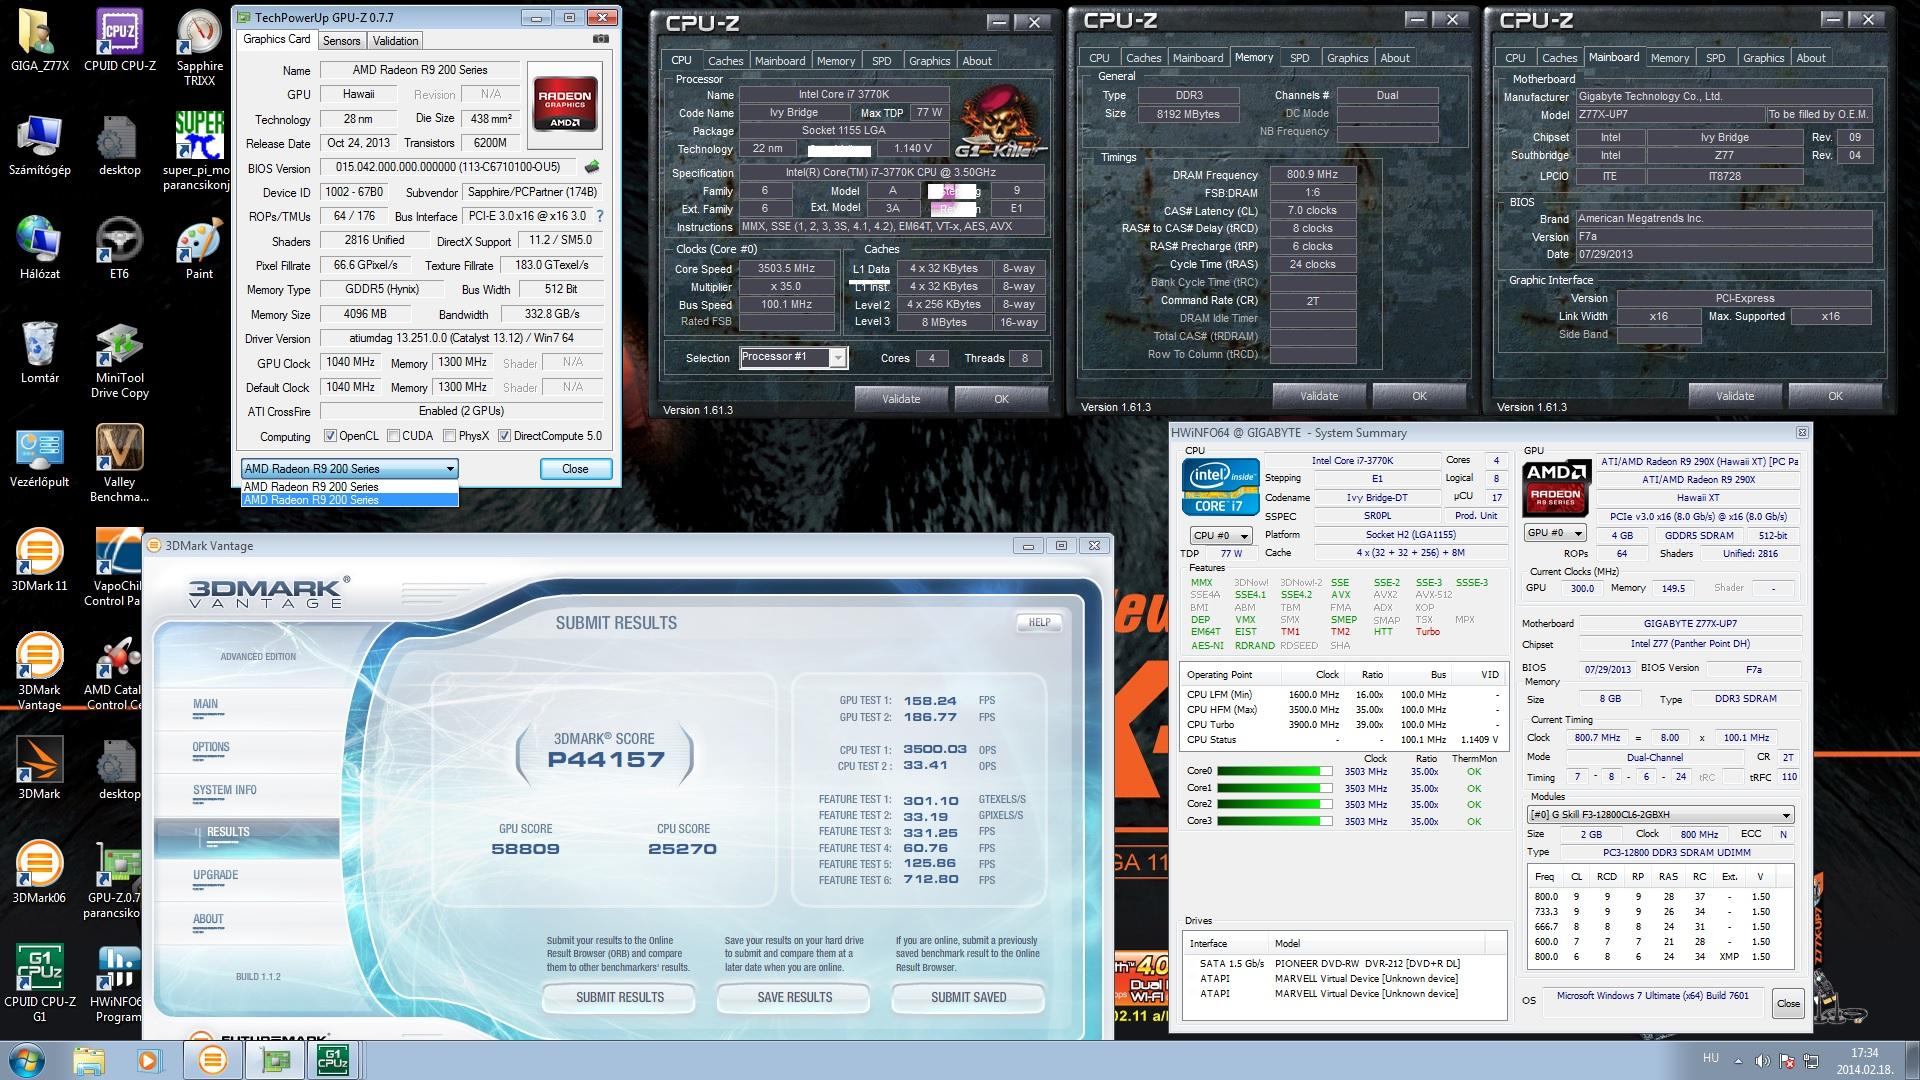Click the bus interface question mark icon
Screen dimensions: 1920x1080
[x=600, y=216]
